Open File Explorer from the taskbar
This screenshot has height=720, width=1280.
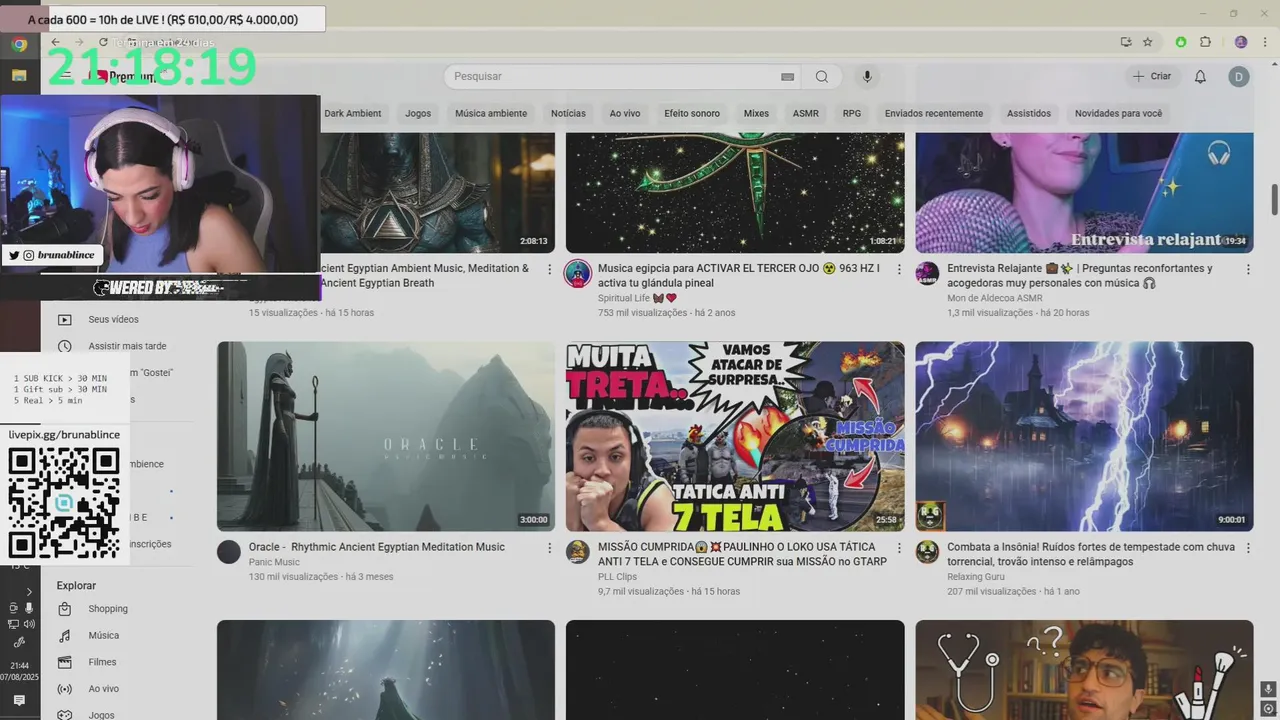(x=19, y=75)
